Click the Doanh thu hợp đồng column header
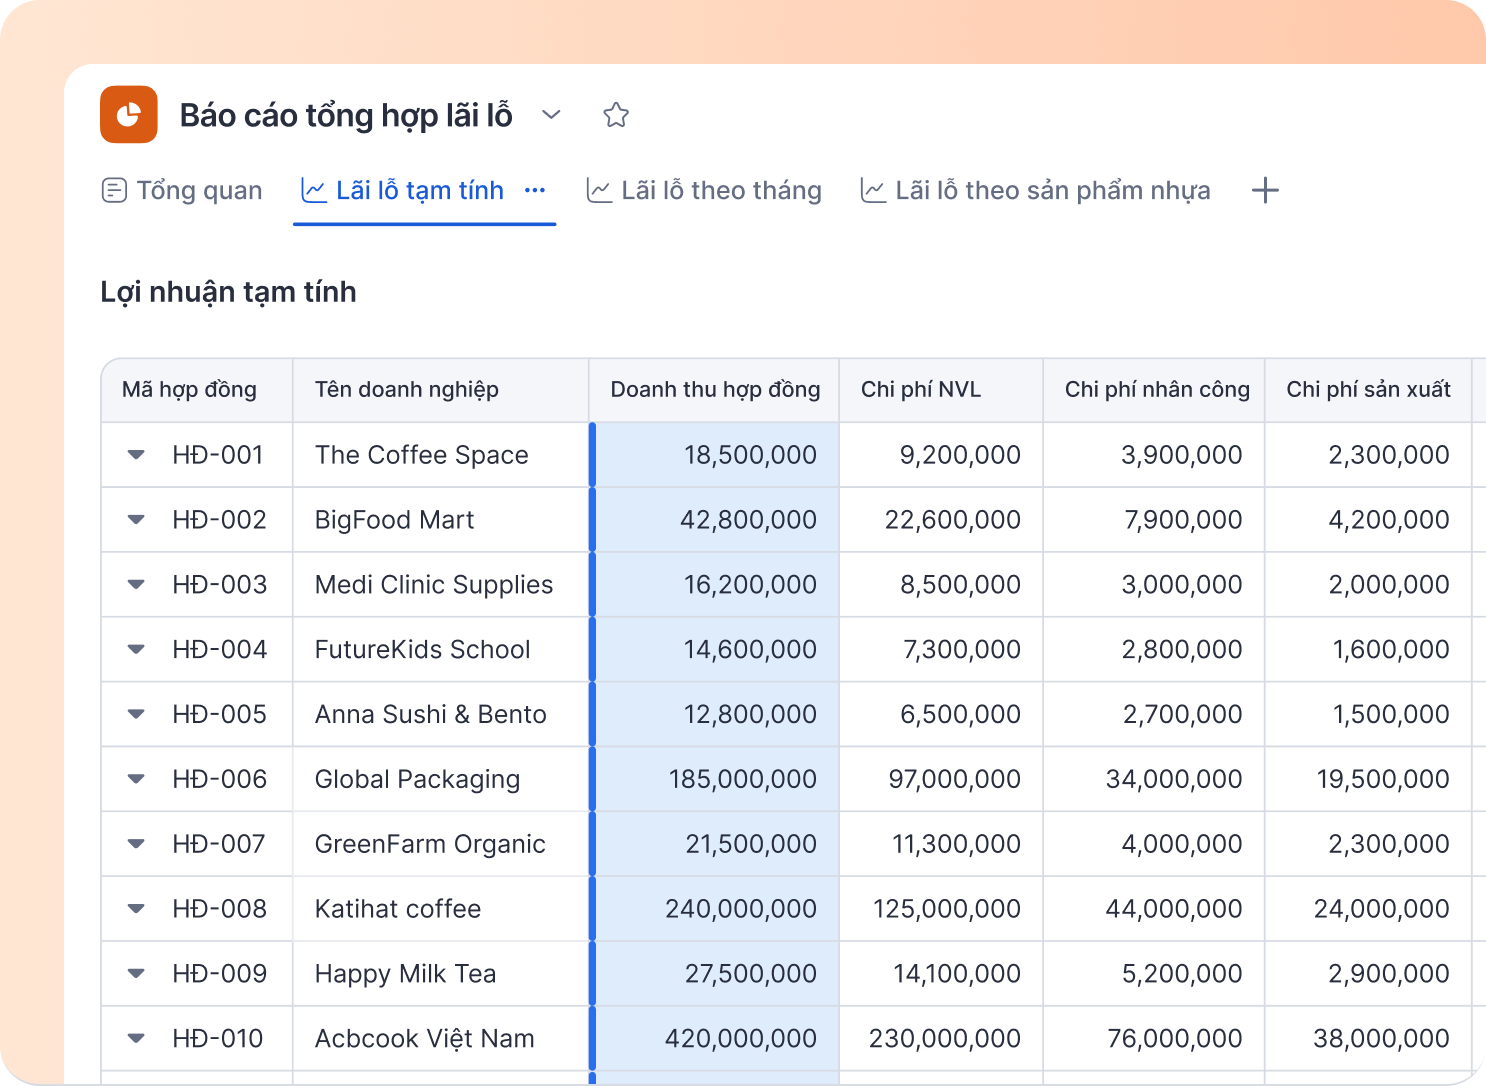This screenshot has width=1486, height=1086. [714, 389]
